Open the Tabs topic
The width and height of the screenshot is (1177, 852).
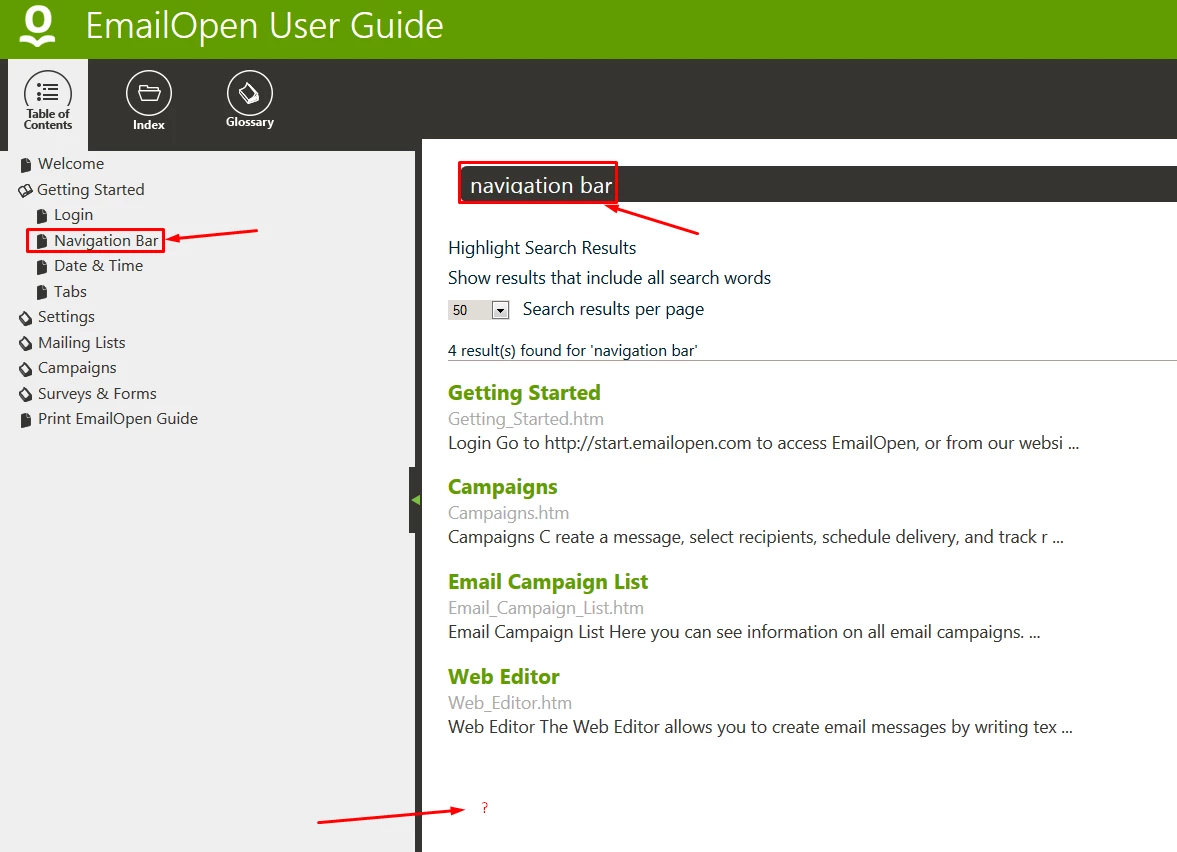pyautogui.click(x=70, y=291)
